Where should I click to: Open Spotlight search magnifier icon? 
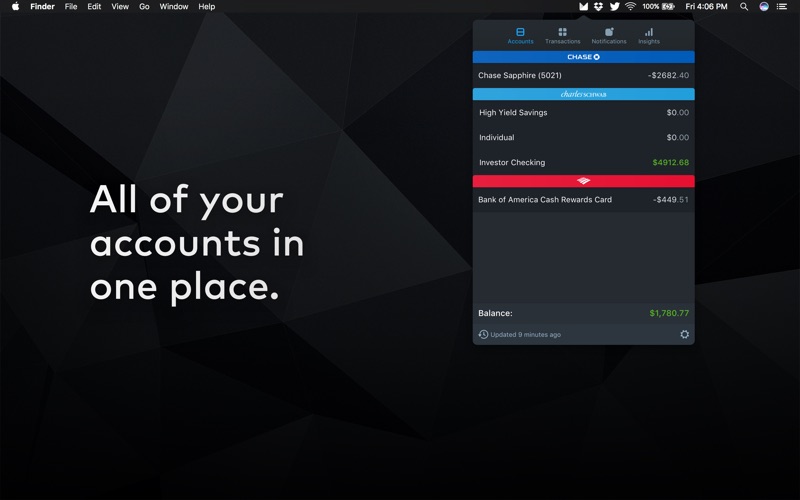click(x=744, y=7)
